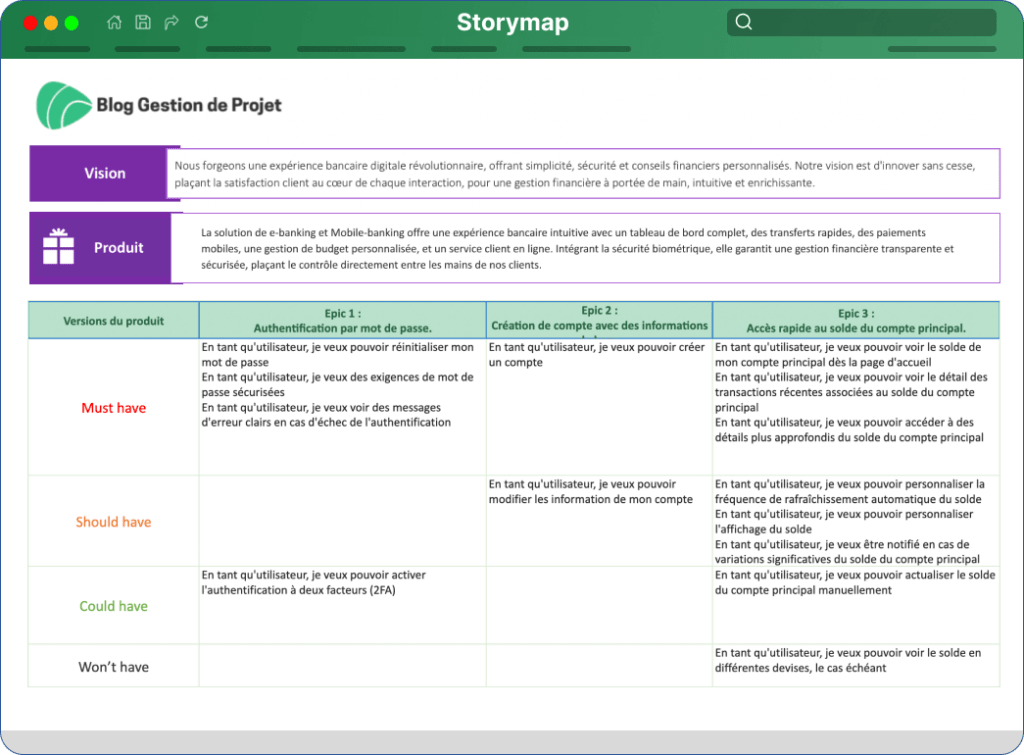1024x755 pixels.
Task: Click the home icon in title bar
Action: (114, 22)
